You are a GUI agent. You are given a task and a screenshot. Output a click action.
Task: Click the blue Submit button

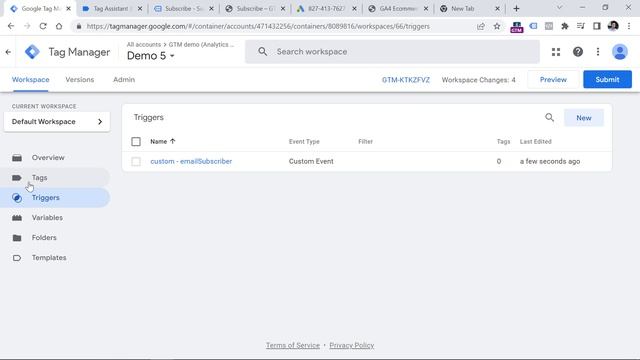tap(607, 80)
